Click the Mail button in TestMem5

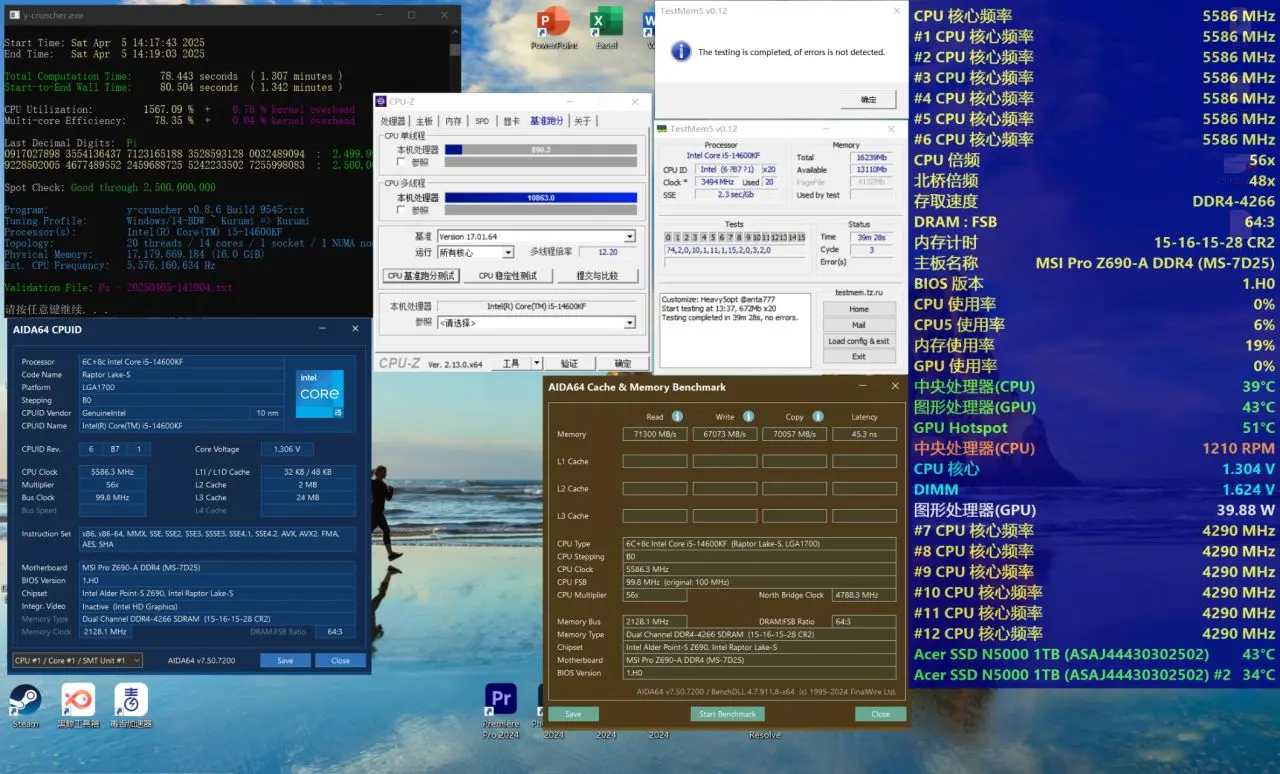tap(859, 325)
